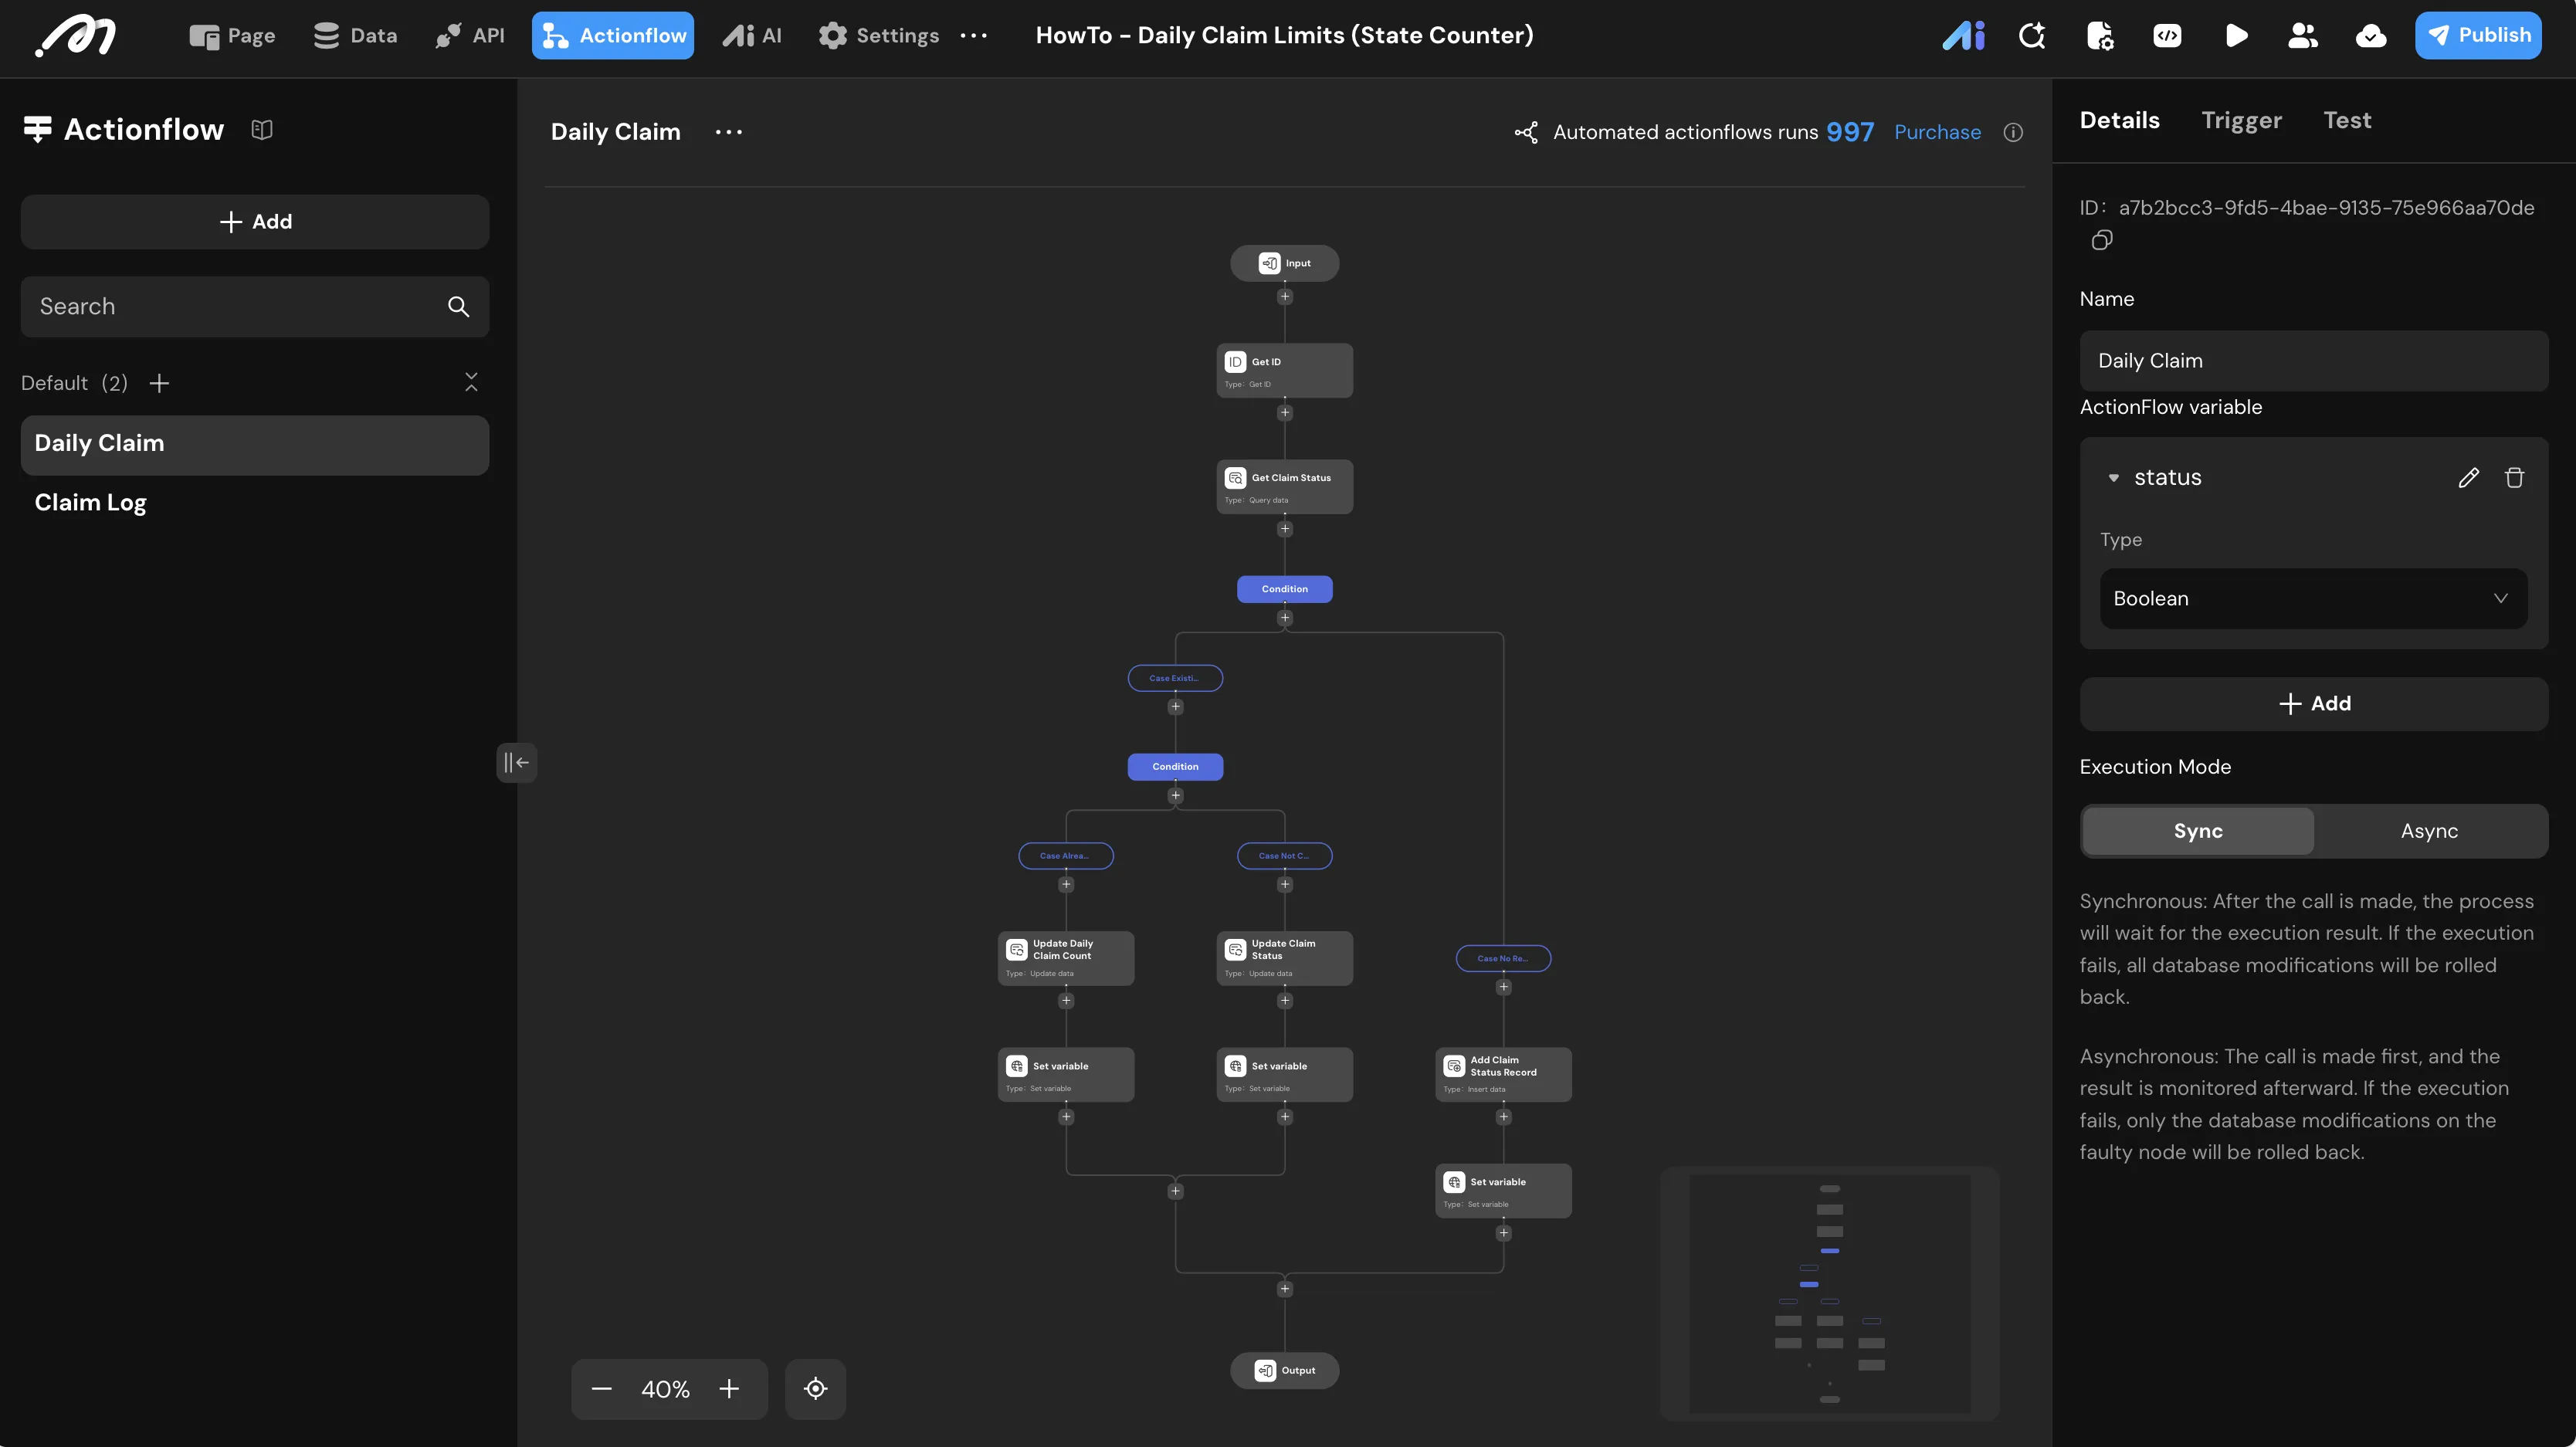Select the Actionflow tab
Image resolution: width=2576 pixels, height=1447 pixels.
(x=613, y=36)
